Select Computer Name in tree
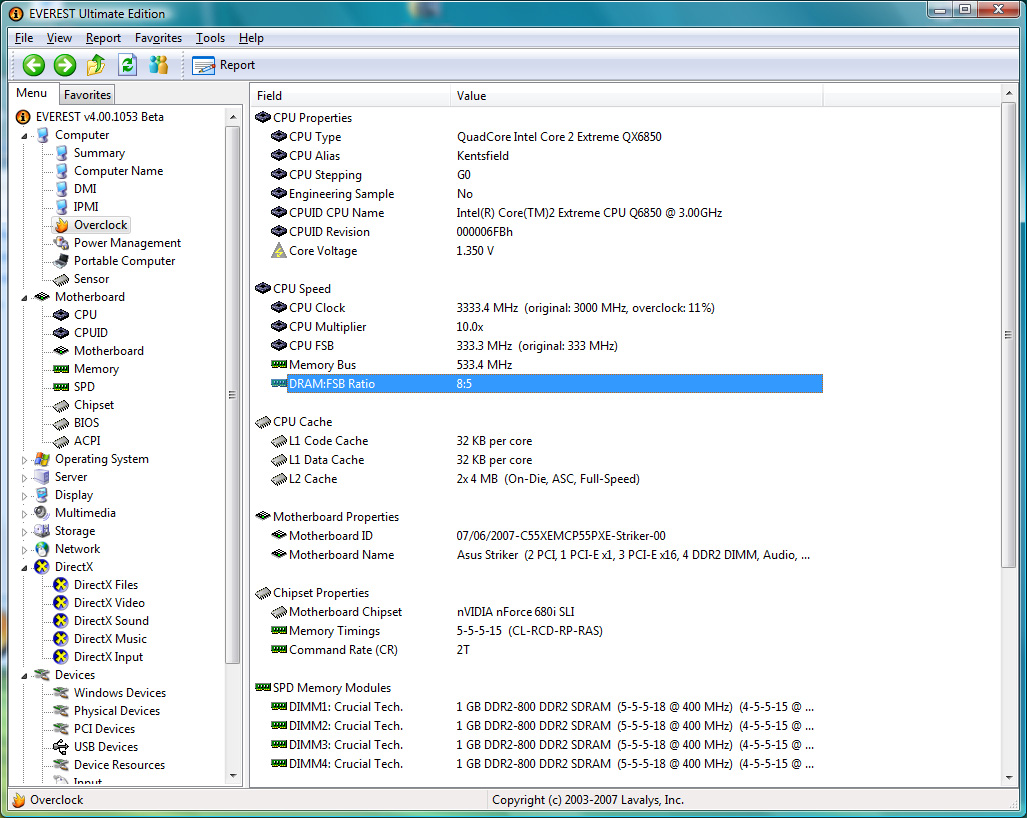This screenshot has height=818, width=1027. click(118, 171)
